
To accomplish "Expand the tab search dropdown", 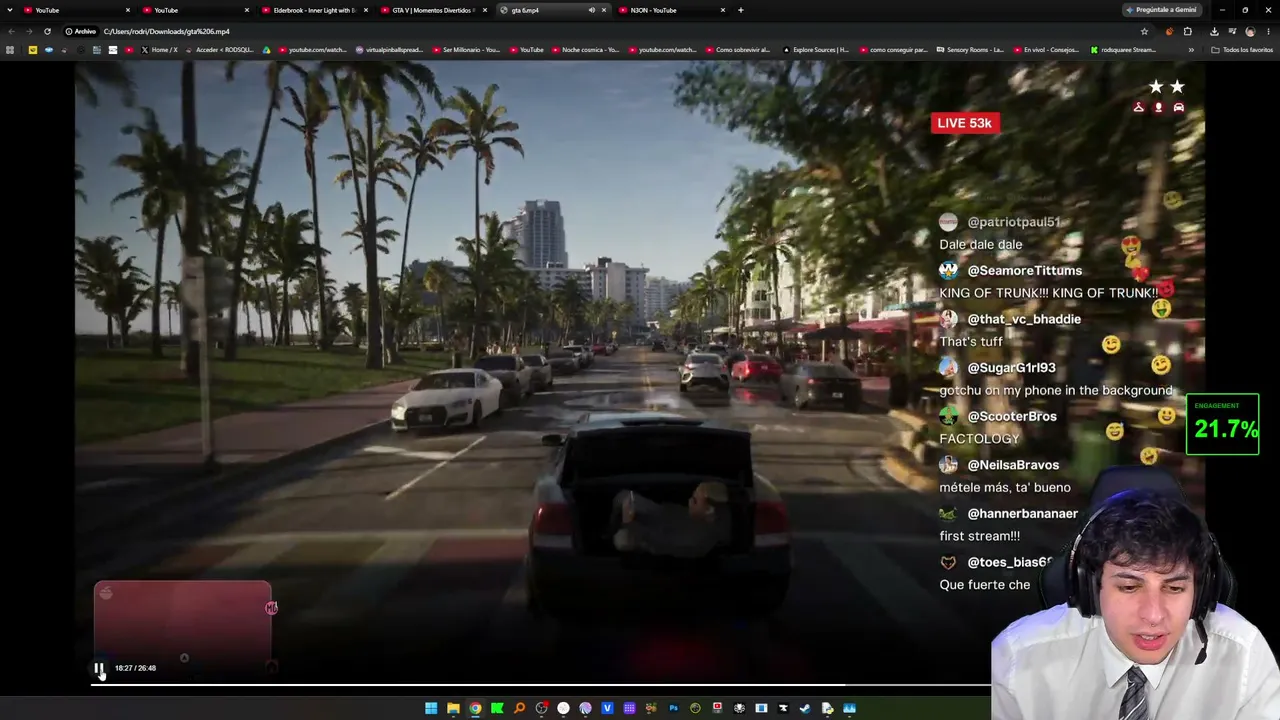I will (x=11, y=10).
